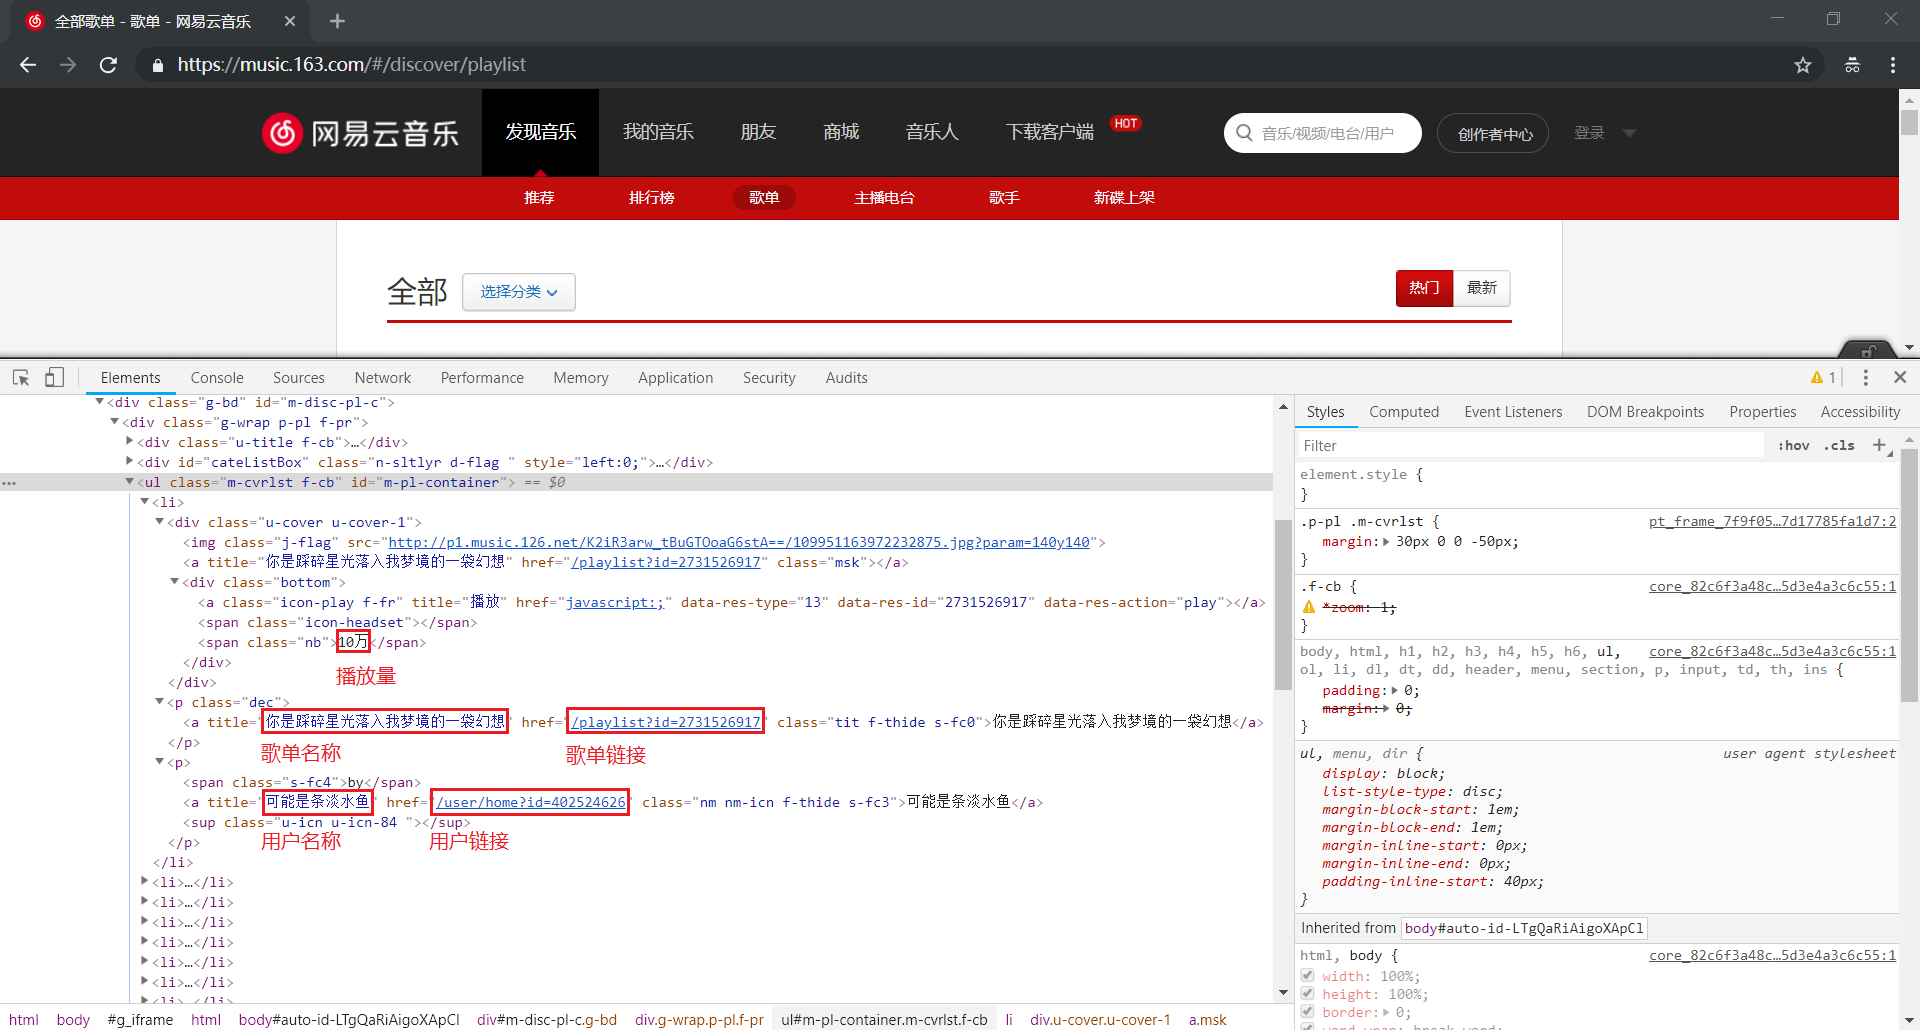1920x1030 pixels.
Task: Open DevTools customize three-dot menu
Action: 1865,377
